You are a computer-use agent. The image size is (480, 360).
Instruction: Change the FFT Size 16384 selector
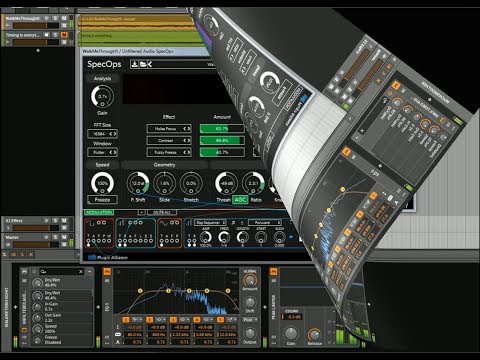(102, 134)
